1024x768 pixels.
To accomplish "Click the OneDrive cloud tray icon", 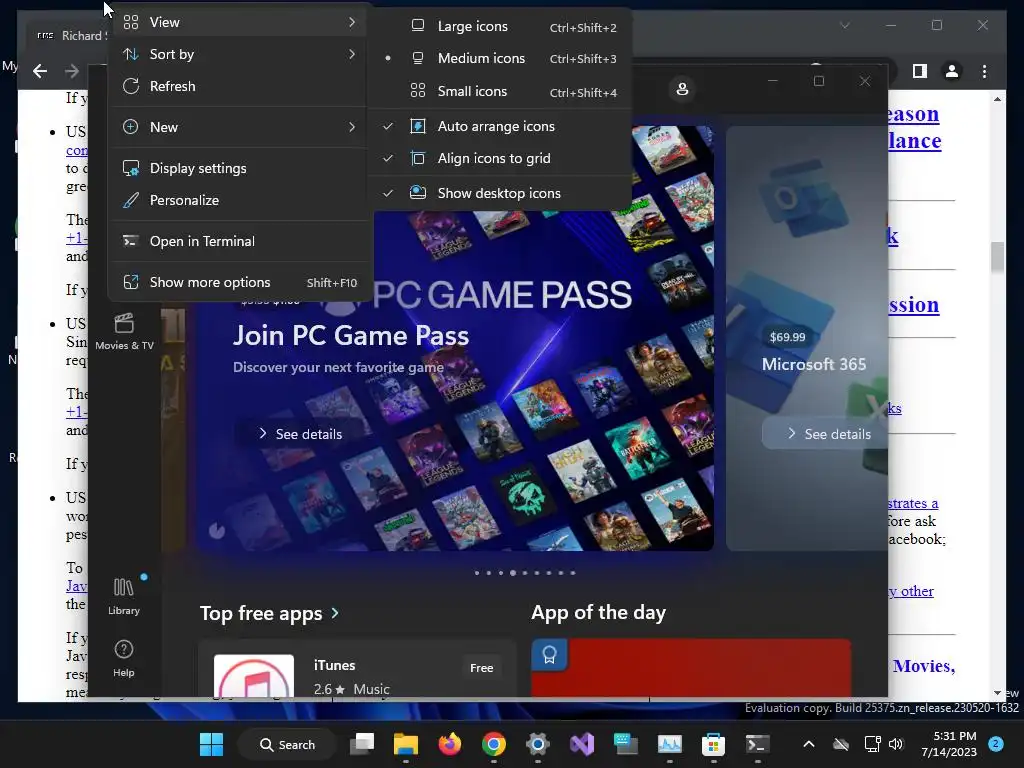I will [841, 744].
